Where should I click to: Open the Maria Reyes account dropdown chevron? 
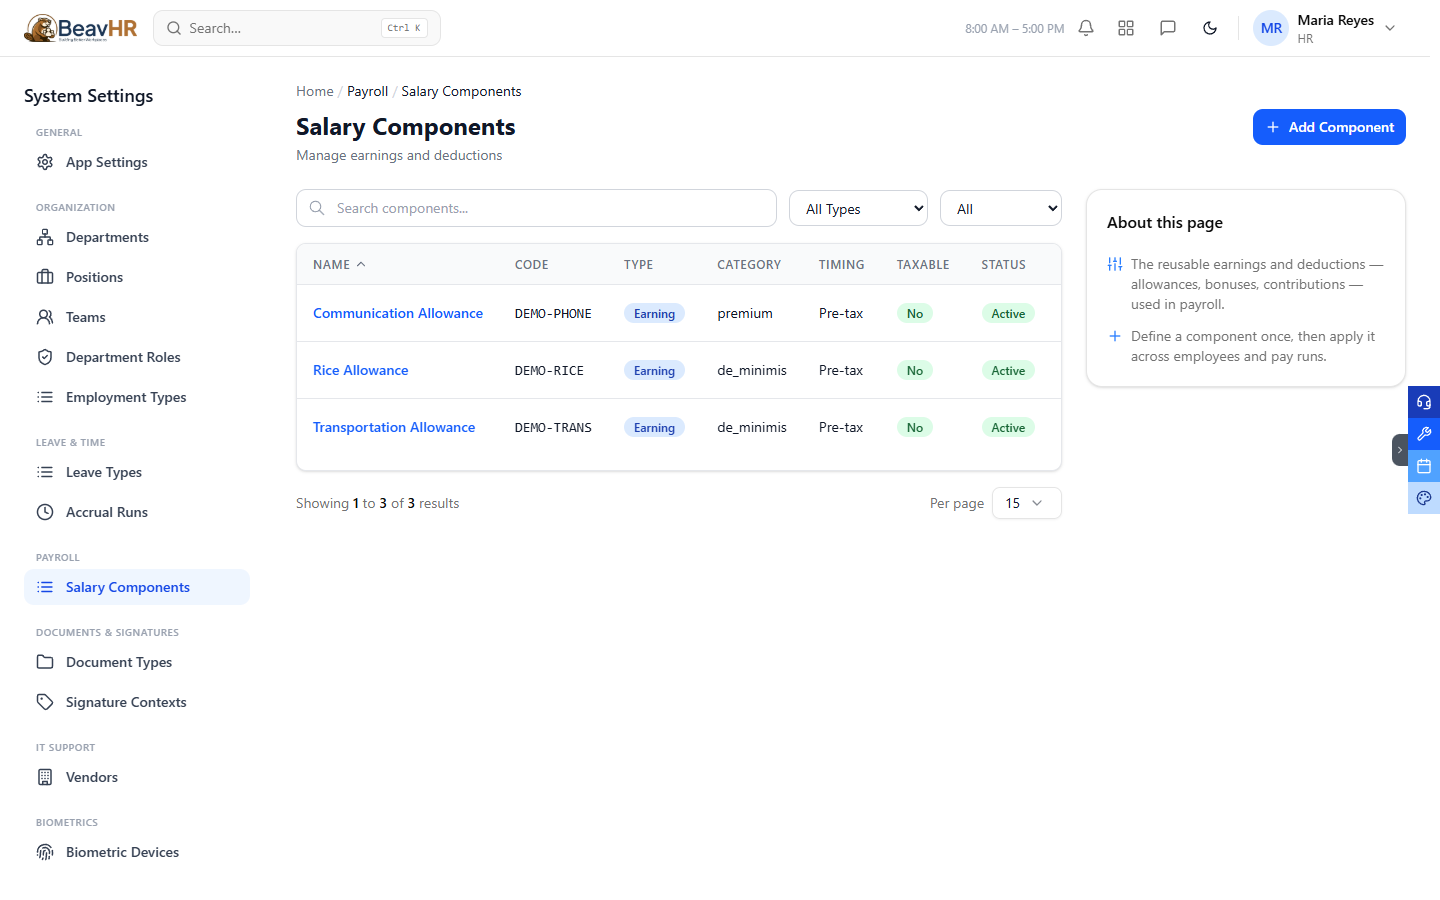(x=1390, y=28)
